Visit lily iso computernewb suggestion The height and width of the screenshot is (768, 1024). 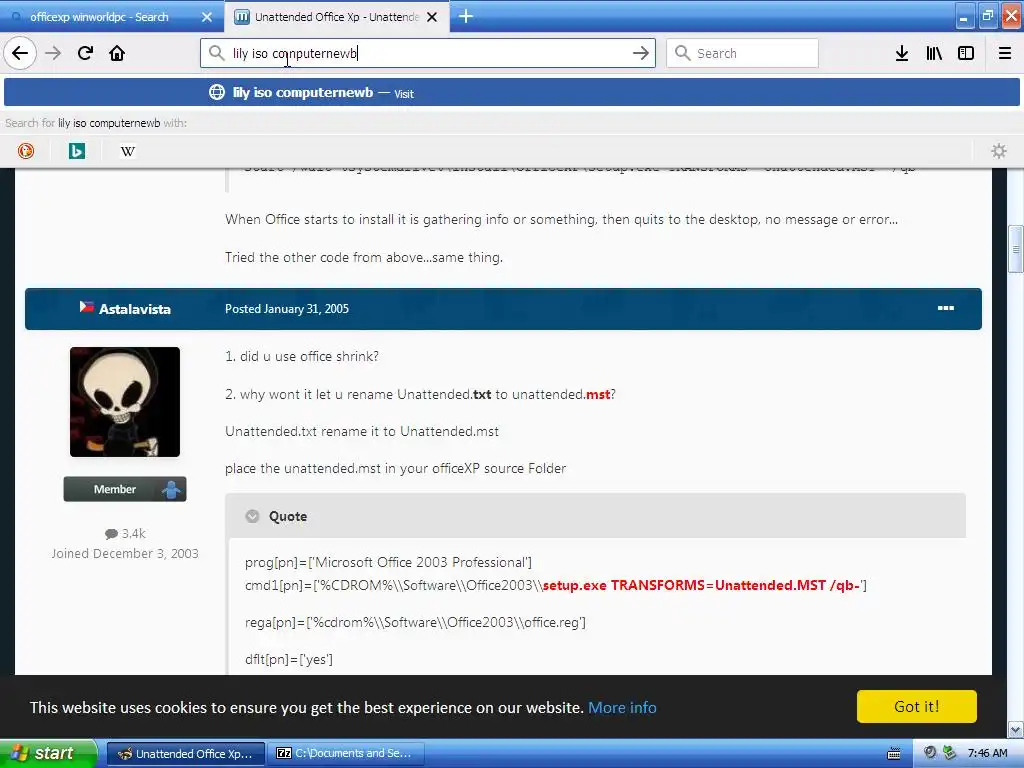click(x=512, y=93)
